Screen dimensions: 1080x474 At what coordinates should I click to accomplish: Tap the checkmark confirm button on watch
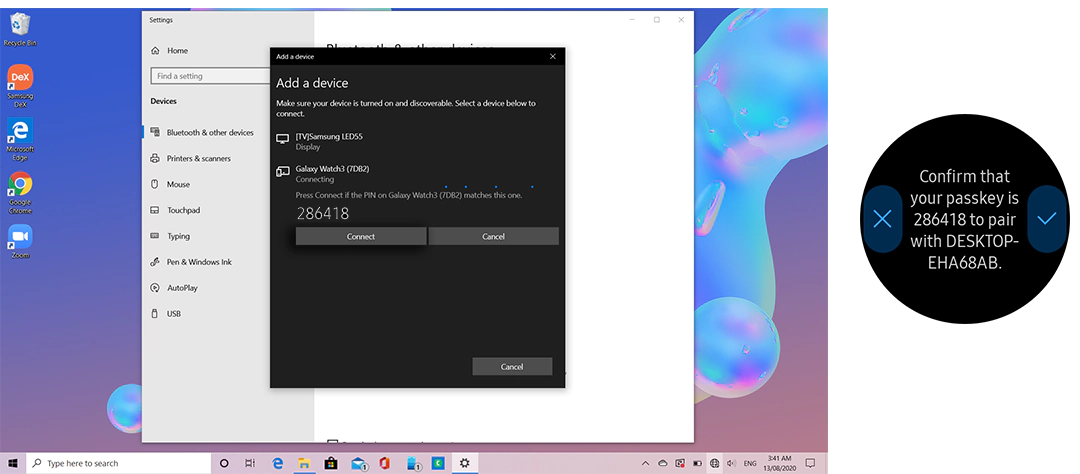click(1047, 219)
